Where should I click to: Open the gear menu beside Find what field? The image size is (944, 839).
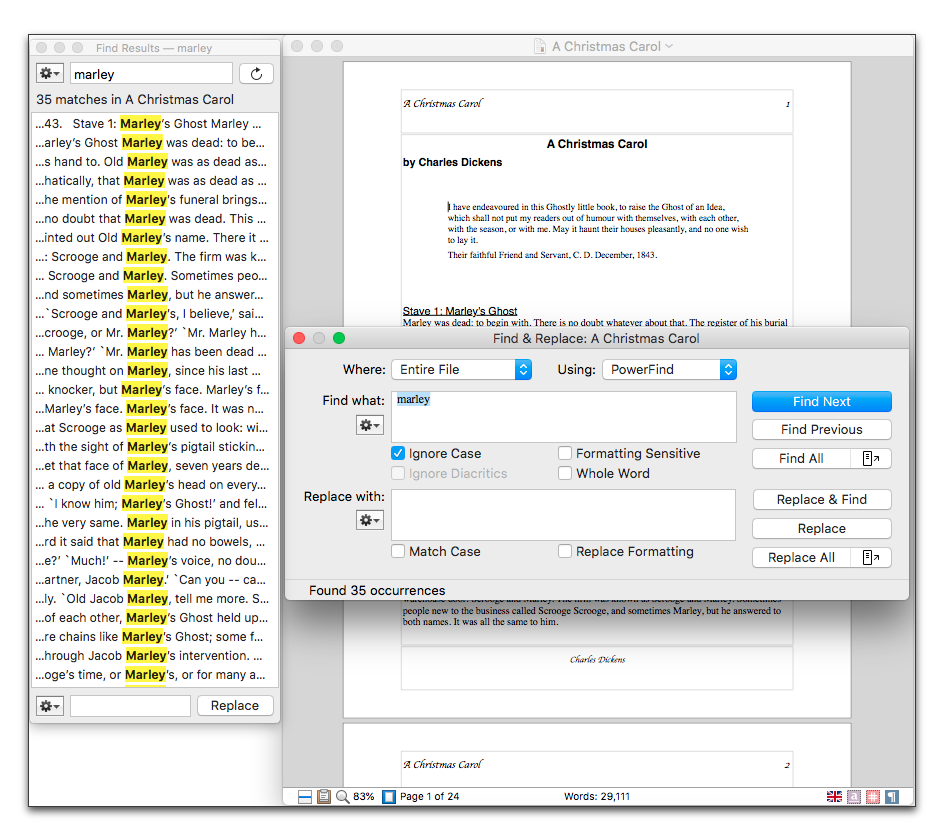coord(370,426)
